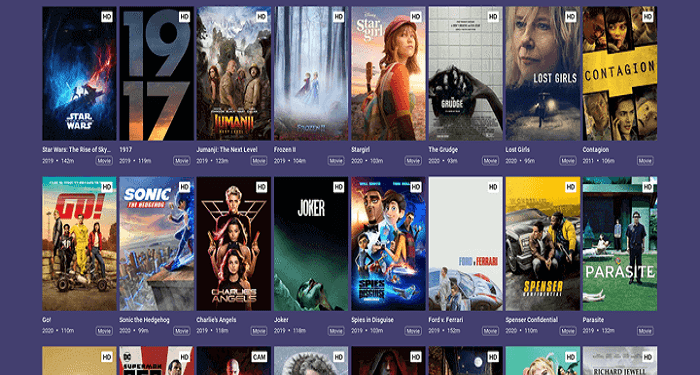Click 'The Grudge' title link

point(443,150)
